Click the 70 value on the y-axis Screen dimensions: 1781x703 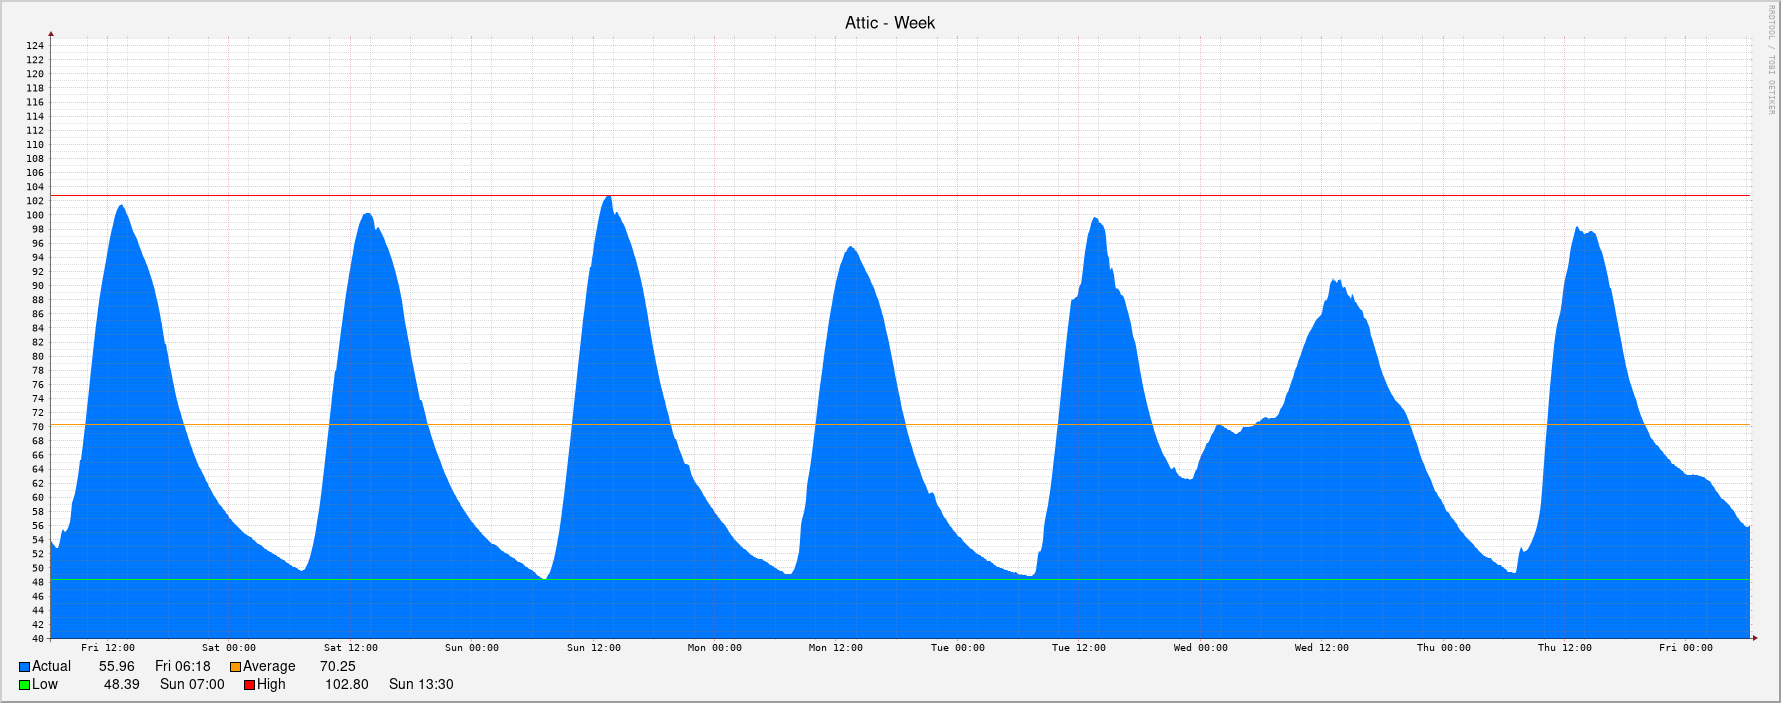point(38,427)
